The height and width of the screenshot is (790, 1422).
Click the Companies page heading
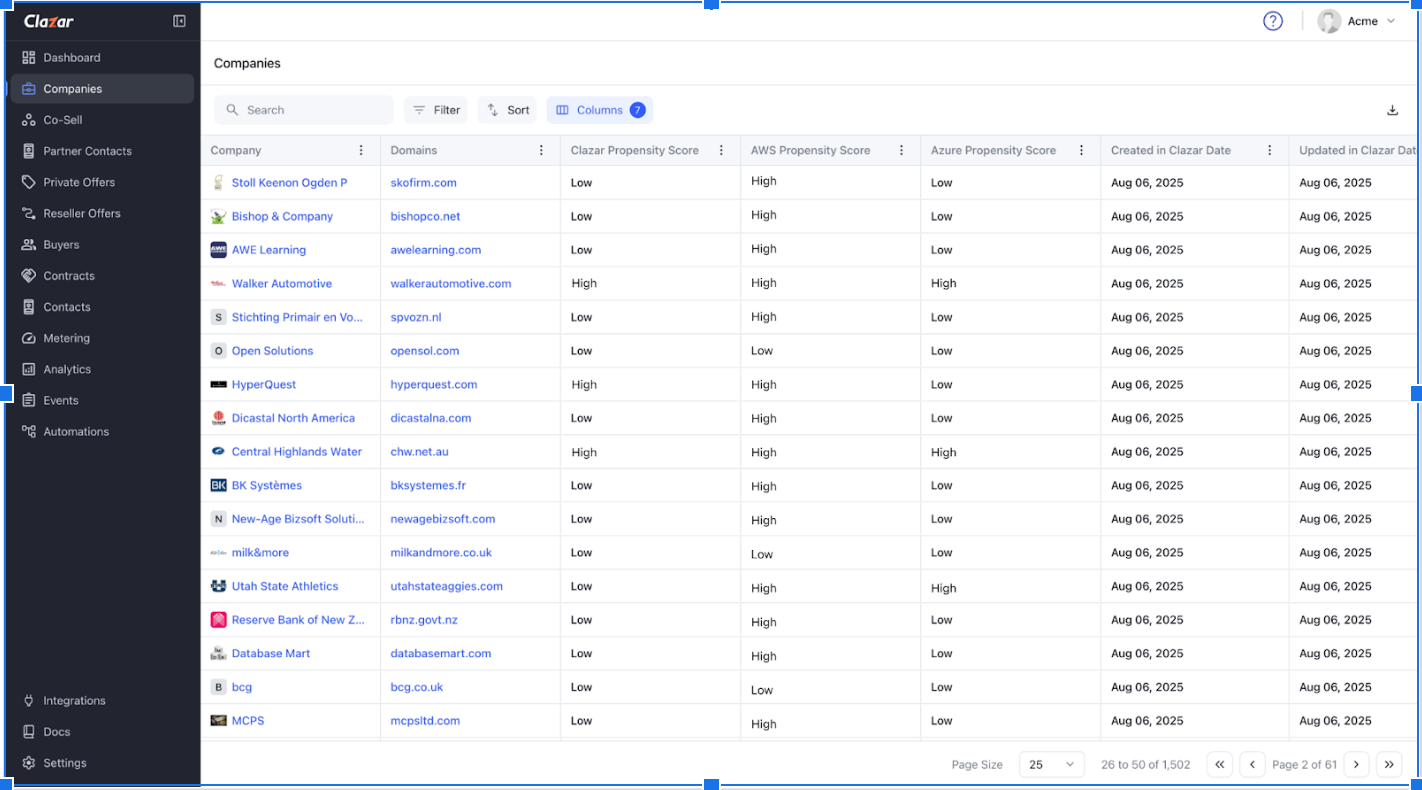tap(247, 63)
